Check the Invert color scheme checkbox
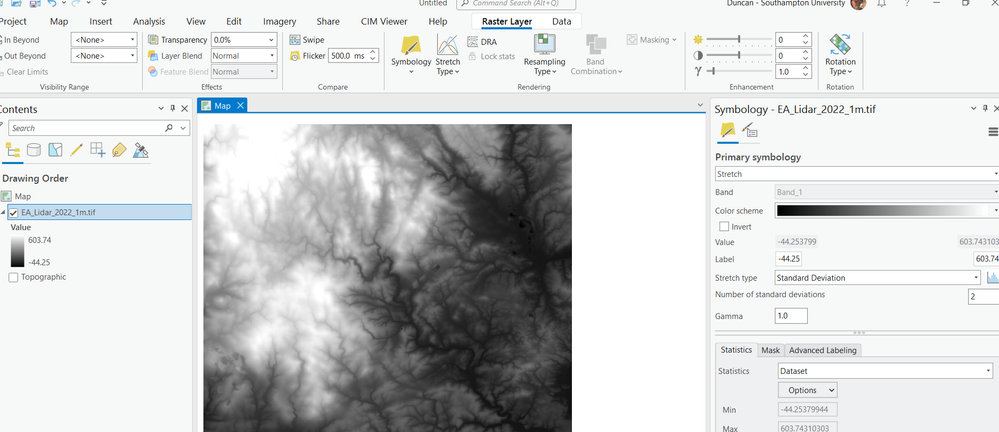Image resolution: width=999 pixels, height=432 pixels. pyautogui.click(x=724, y=227)
